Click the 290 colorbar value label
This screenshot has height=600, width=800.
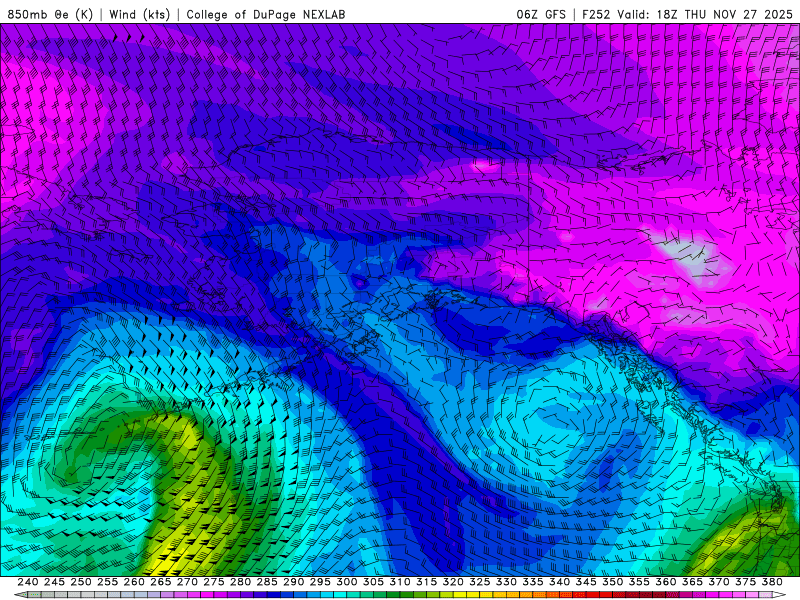point(293,582)
